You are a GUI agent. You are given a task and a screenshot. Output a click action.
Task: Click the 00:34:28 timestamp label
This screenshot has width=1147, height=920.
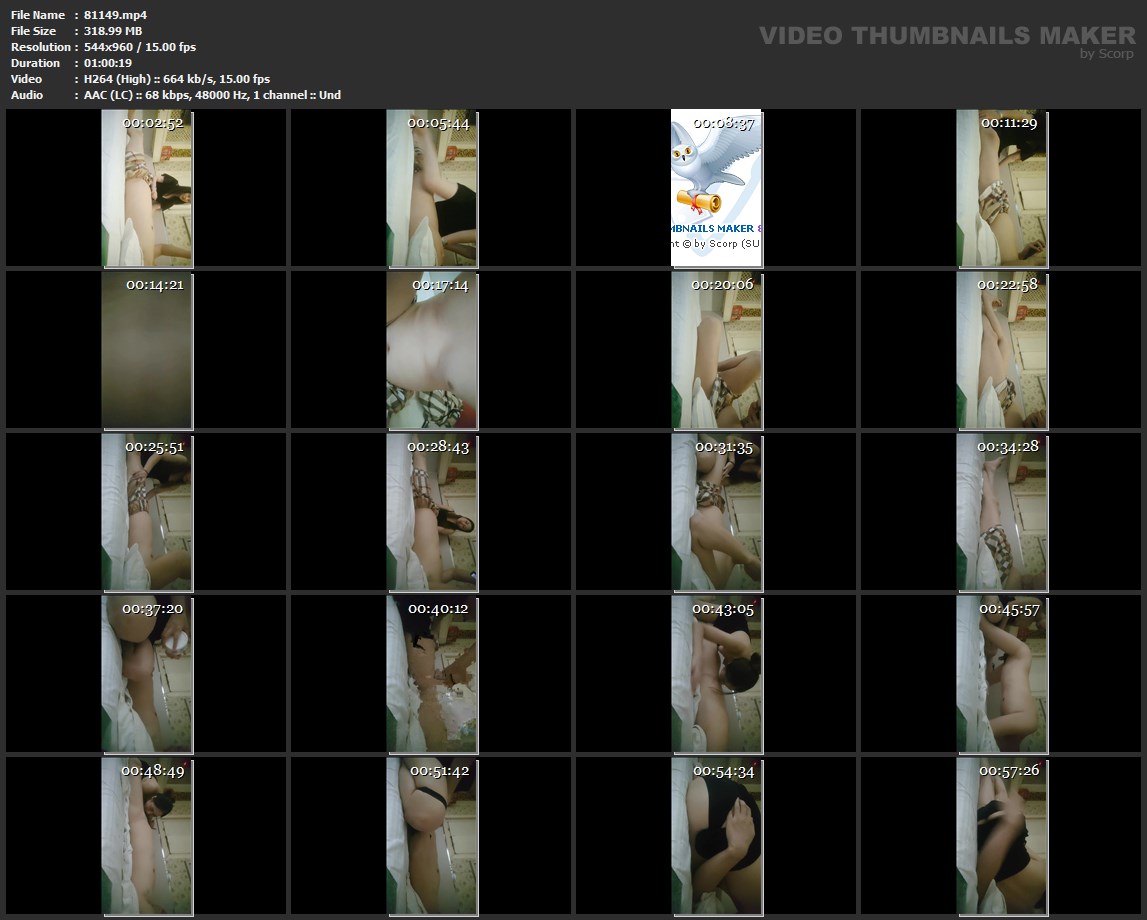pos(1007,446)
